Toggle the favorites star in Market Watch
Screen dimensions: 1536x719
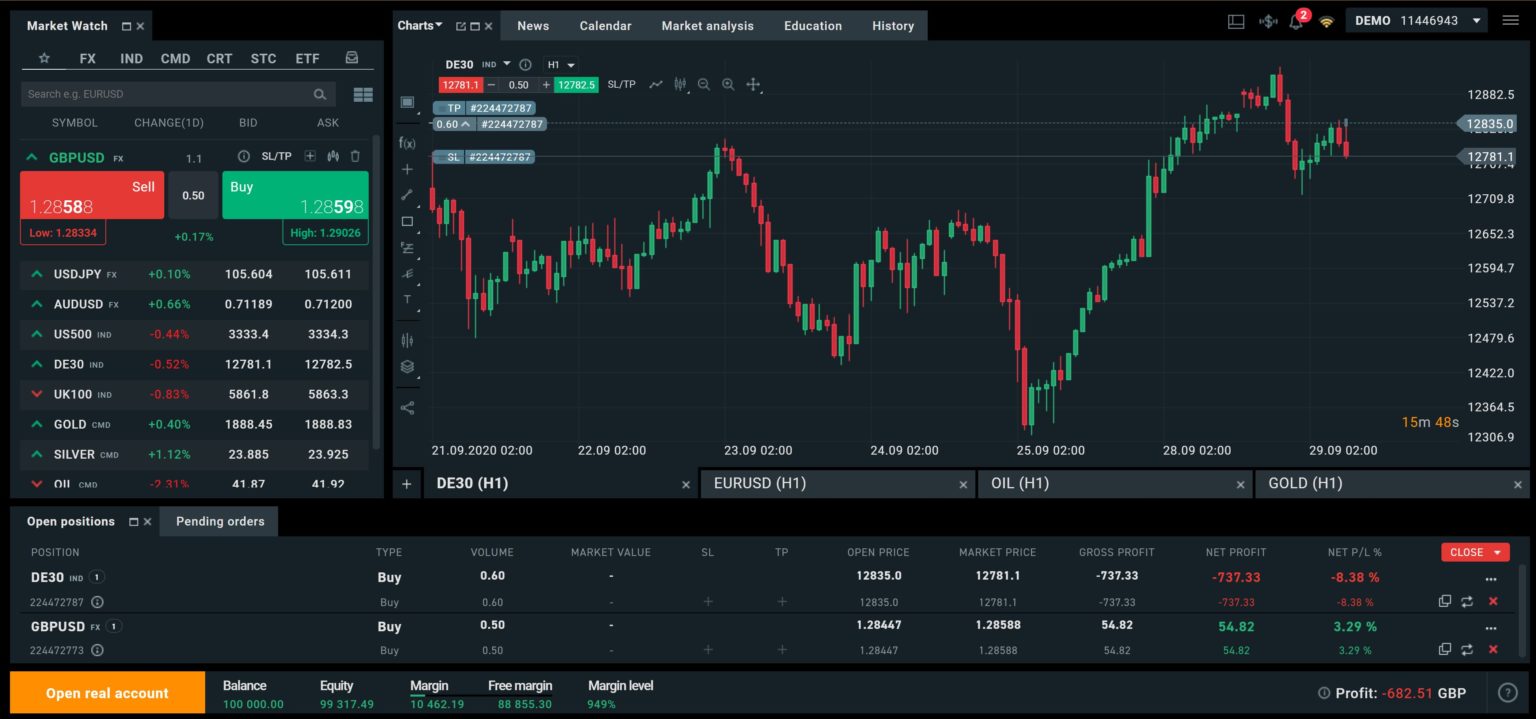(44, 58)
